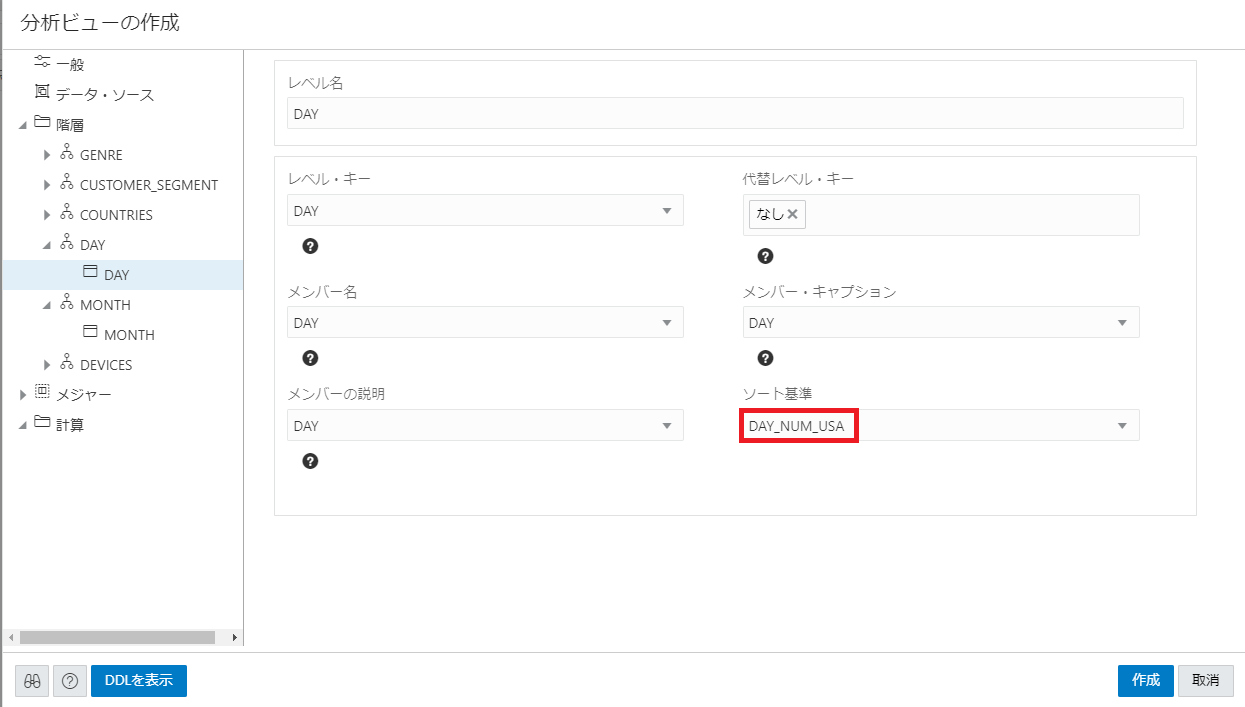The width and height of the screenshot is (1245, 707).
Task: Open the メンバー・キャプション dropdown
Action: [1122, 323]
